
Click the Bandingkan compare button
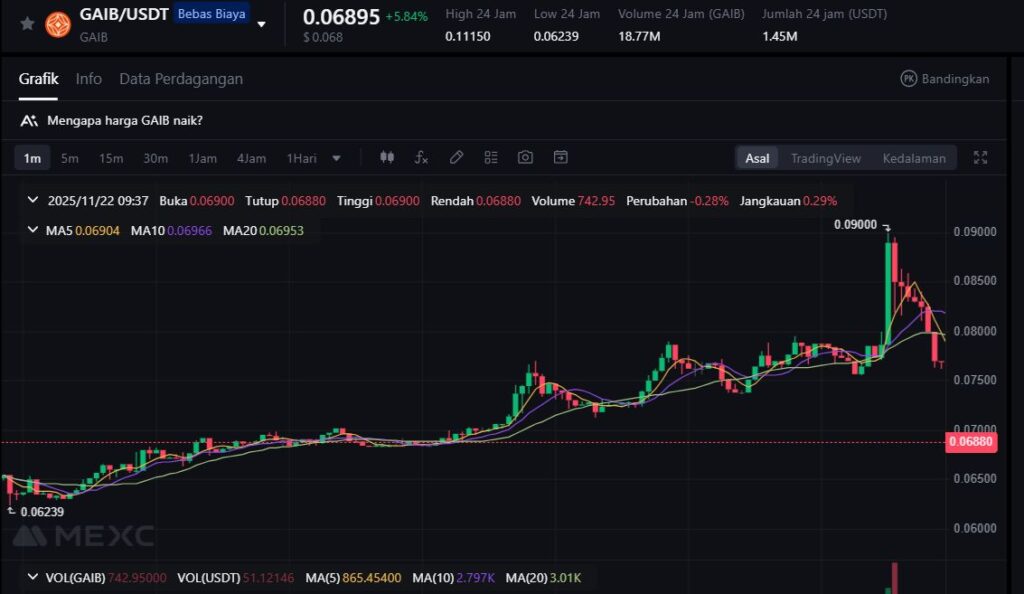(944, 79)
